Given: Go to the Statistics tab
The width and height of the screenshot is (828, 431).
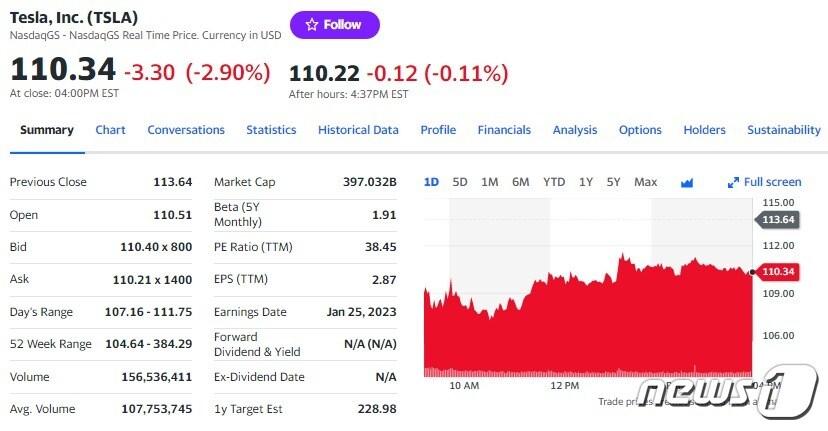Looking at the screenshot, I should (271, 130).
